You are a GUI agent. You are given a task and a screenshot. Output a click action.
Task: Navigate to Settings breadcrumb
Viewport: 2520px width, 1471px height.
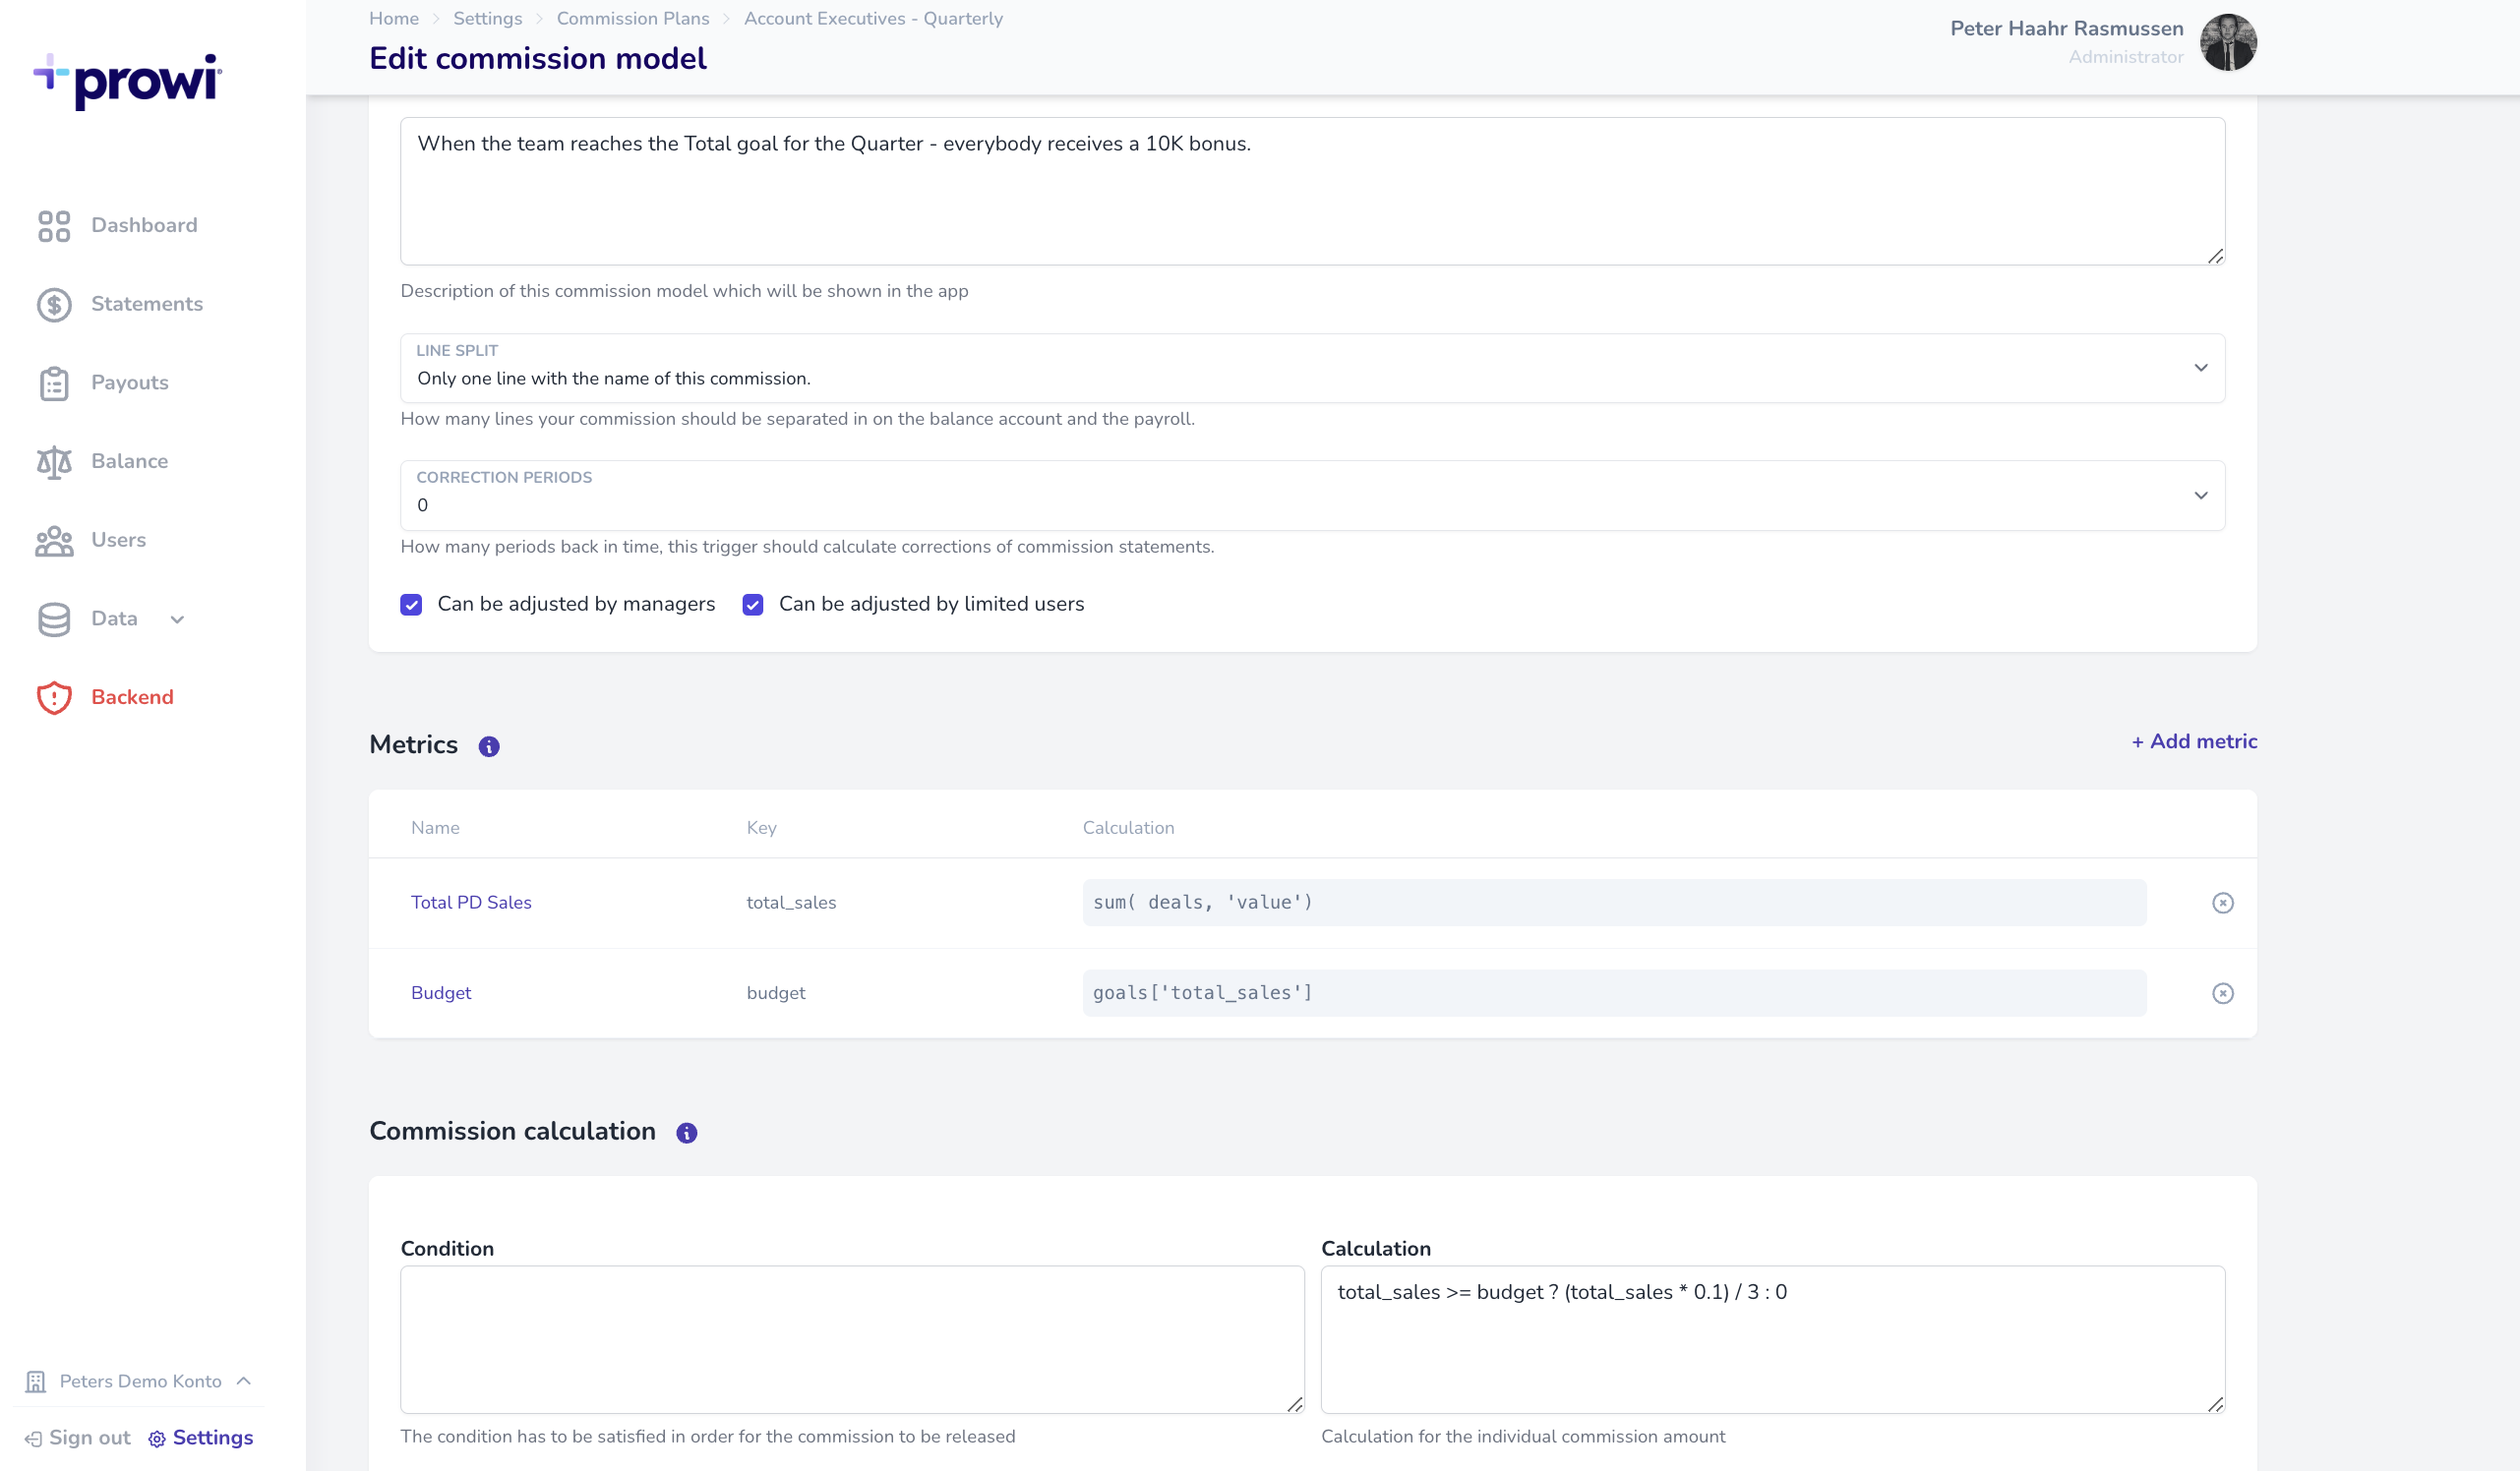pyautogui.click(x=487, y=18)
